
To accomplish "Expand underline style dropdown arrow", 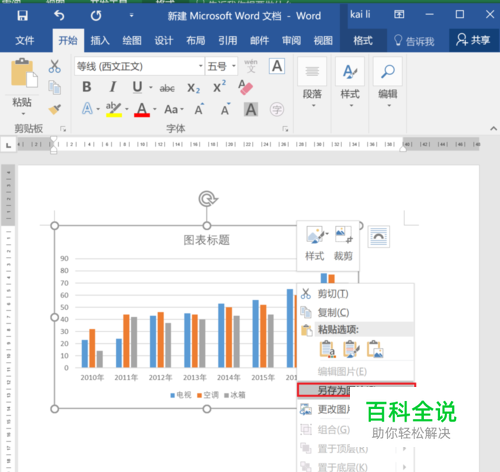I will pos(151,88).
